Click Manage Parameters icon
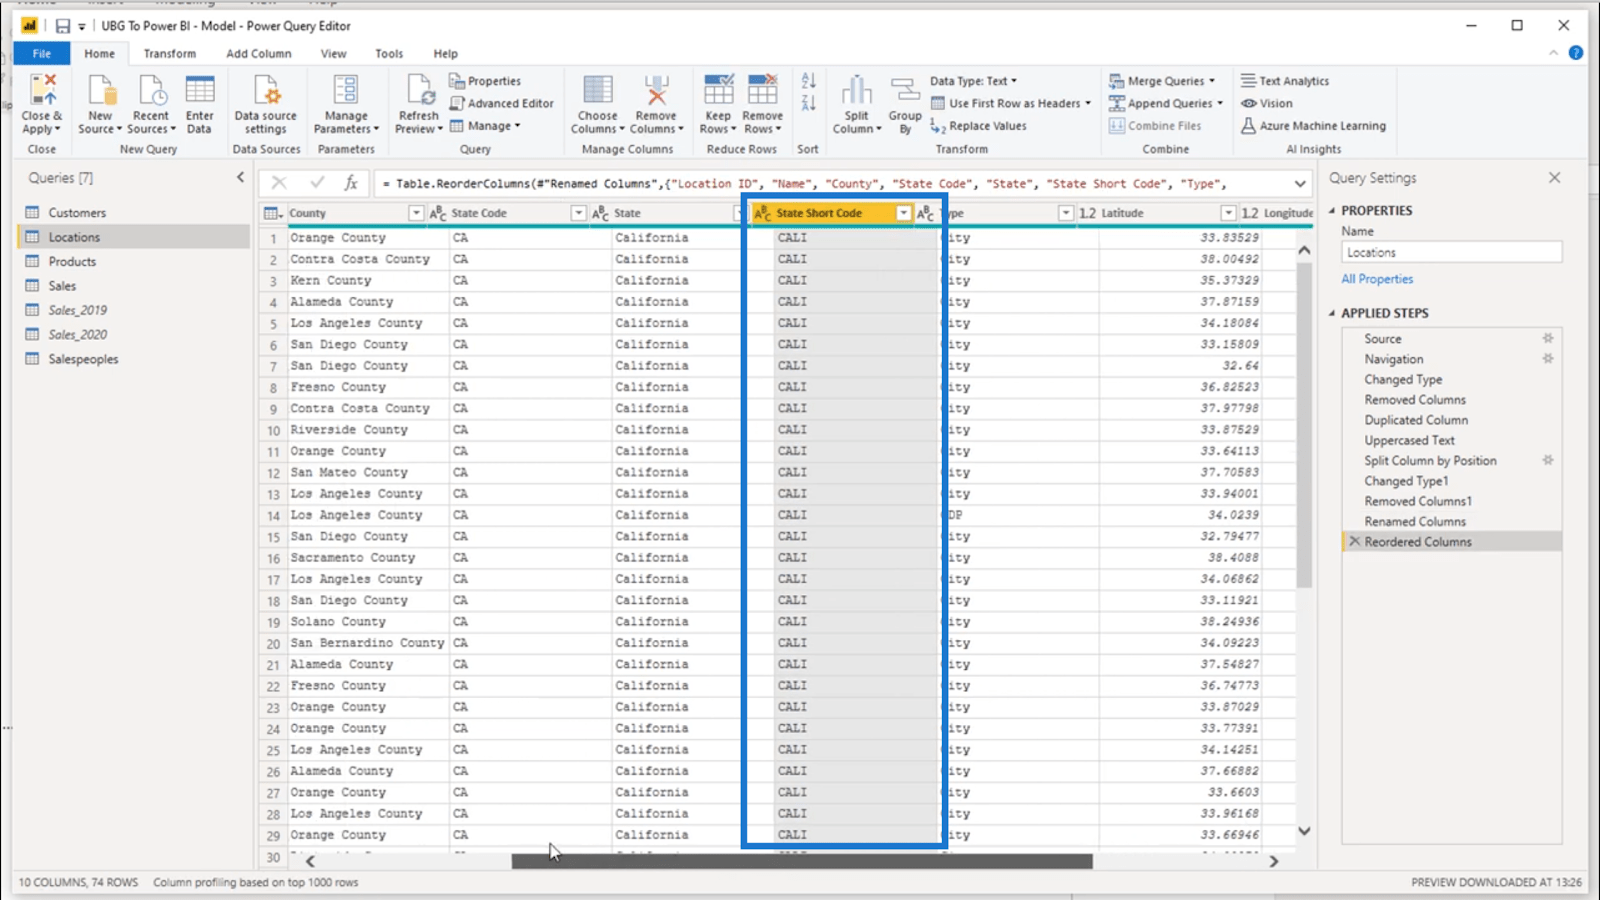The image size is (1600, 900). coord(346,90)
